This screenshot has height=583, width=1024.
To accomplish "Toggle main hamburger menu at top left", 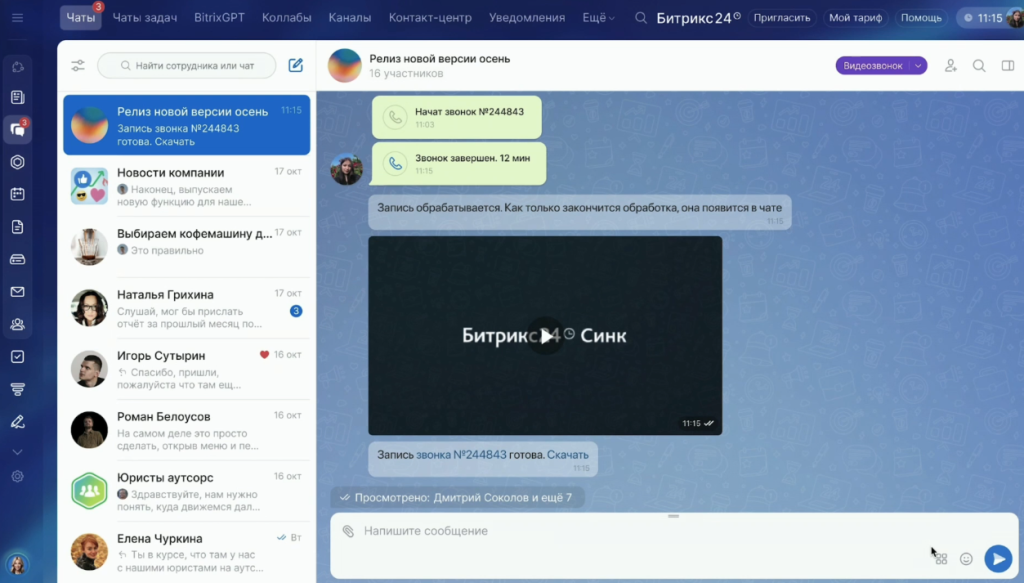I will coord(17,18).
